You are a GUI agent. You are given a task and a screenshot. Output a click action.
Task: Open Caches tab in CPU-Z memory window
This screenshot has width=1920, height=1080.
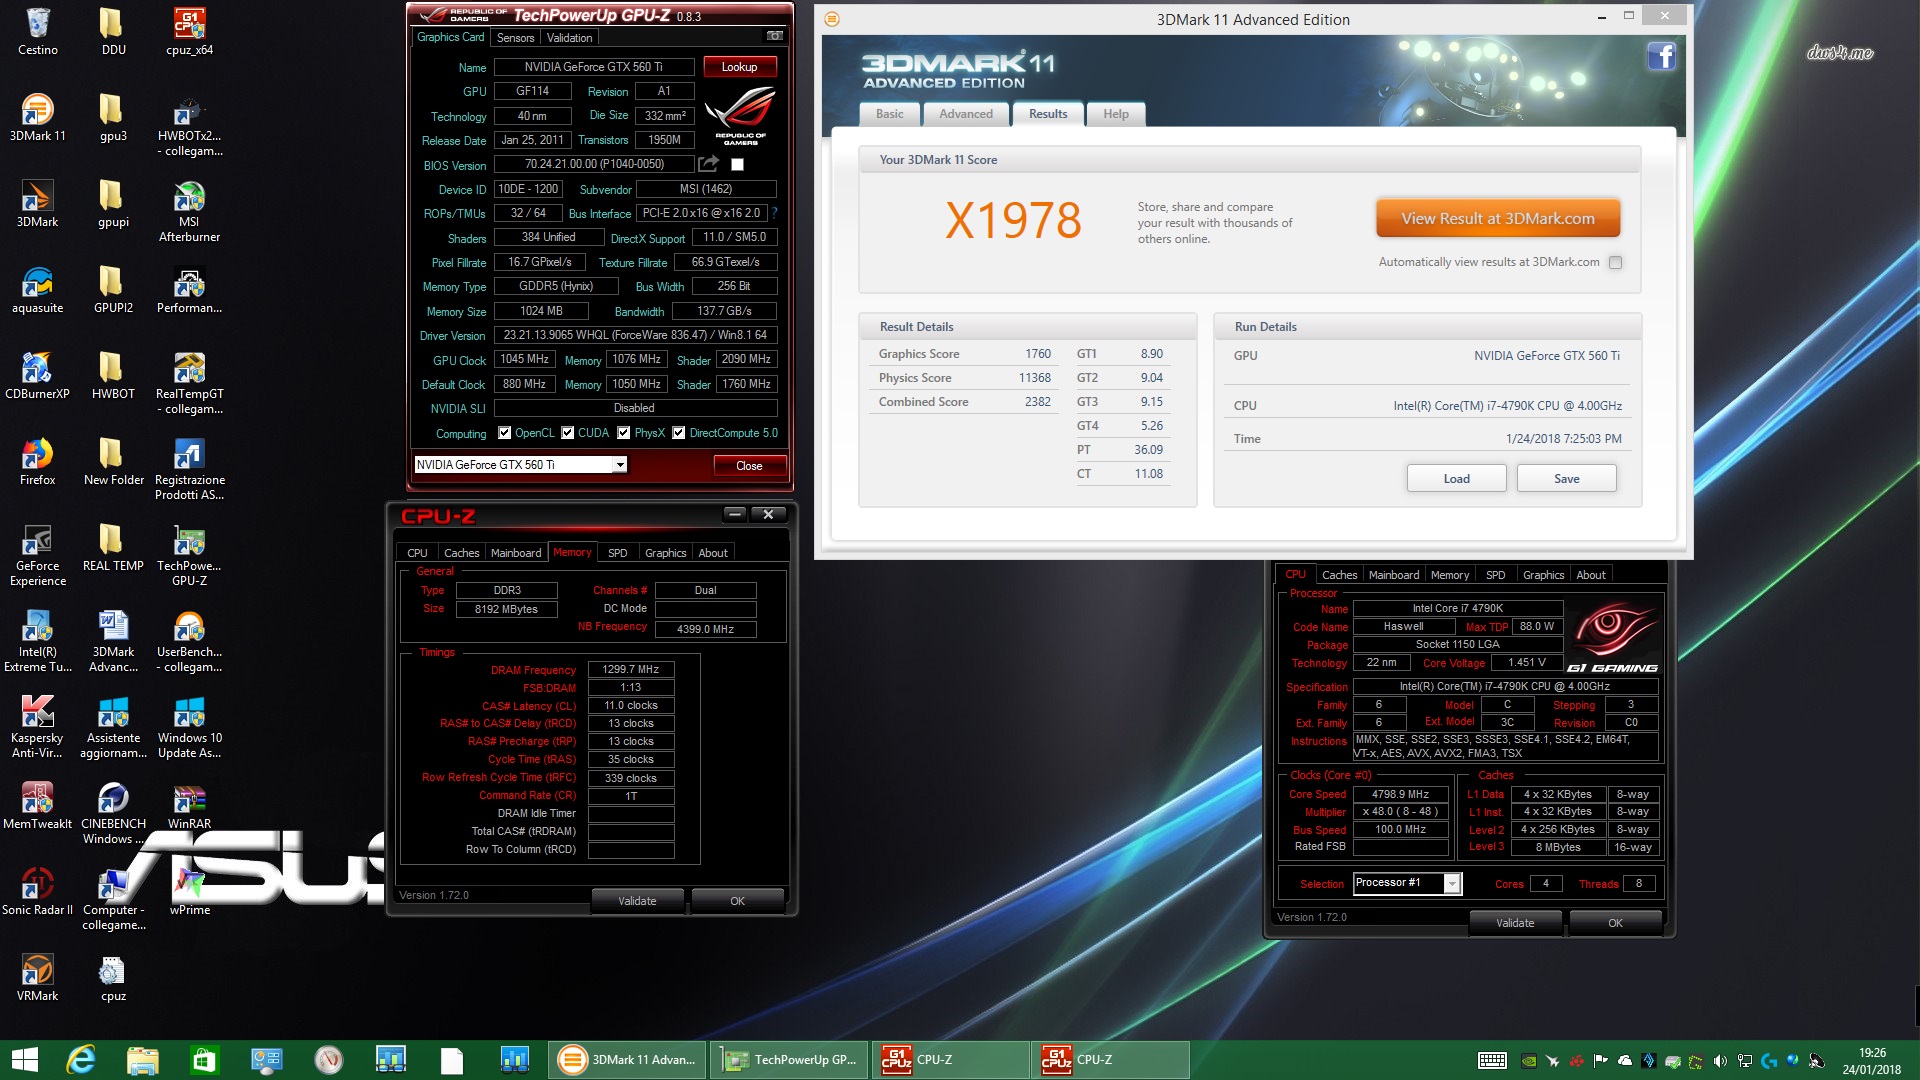pyautogui.click(x=461, y=553)
